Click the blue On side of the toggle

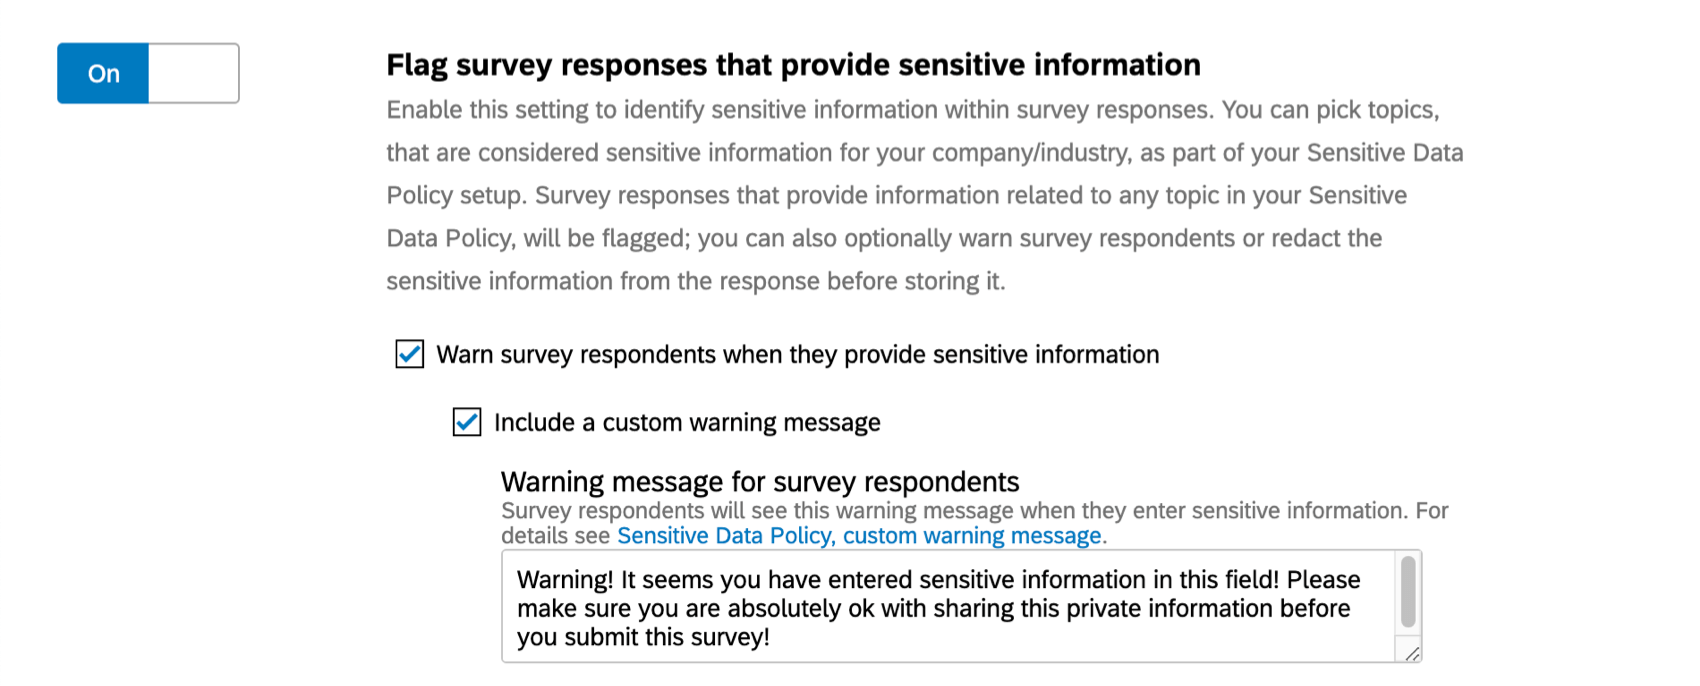[101, 73]
